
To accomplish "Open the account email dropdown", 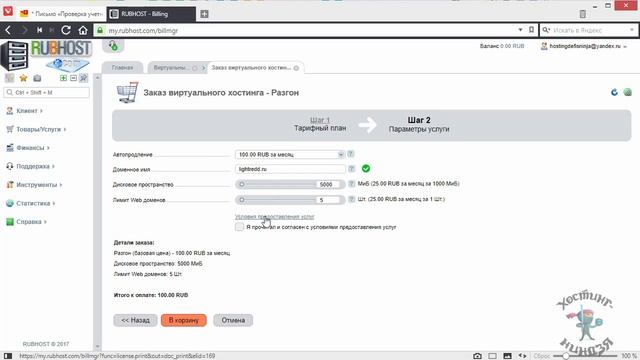I will click(x=584, y=46).
